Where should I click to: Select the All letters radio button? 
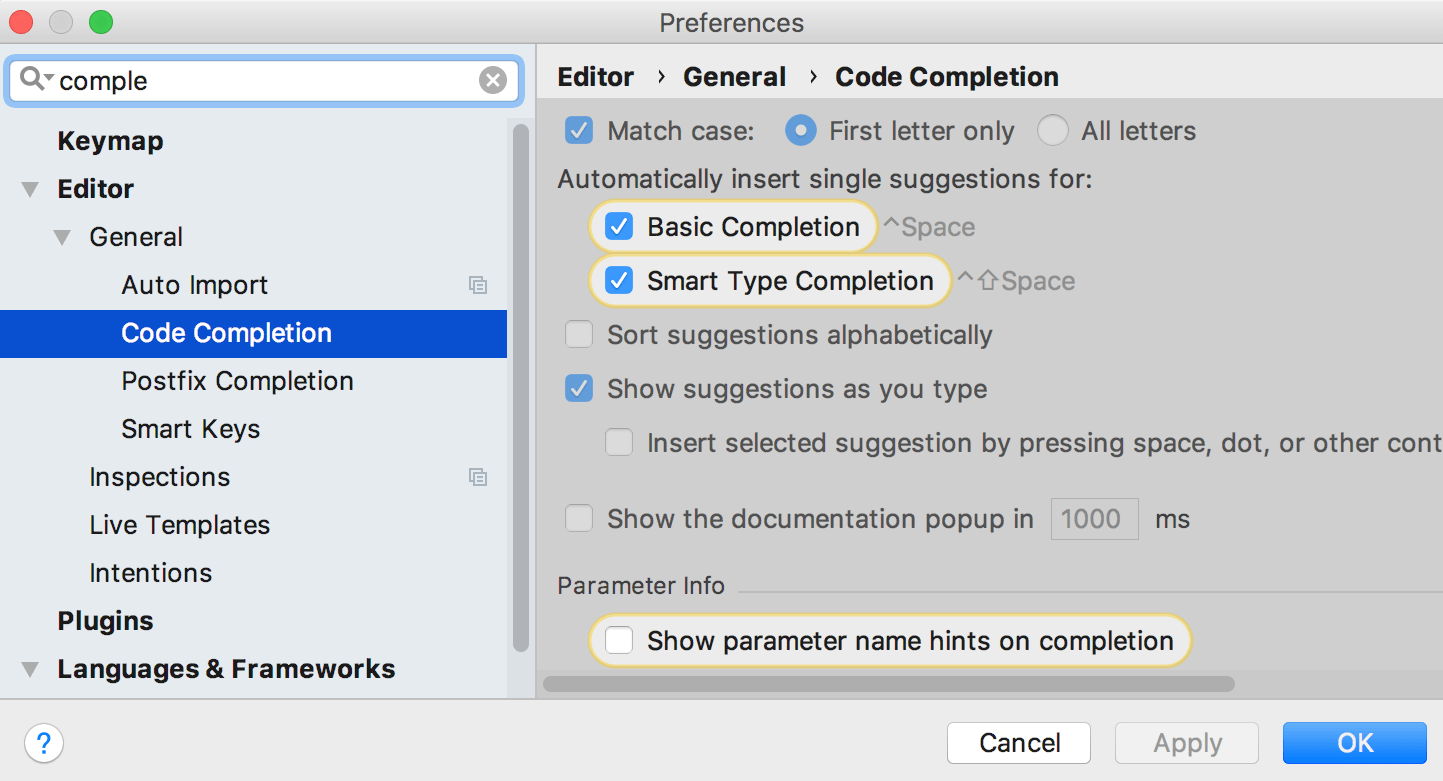tap(1051, 130)
